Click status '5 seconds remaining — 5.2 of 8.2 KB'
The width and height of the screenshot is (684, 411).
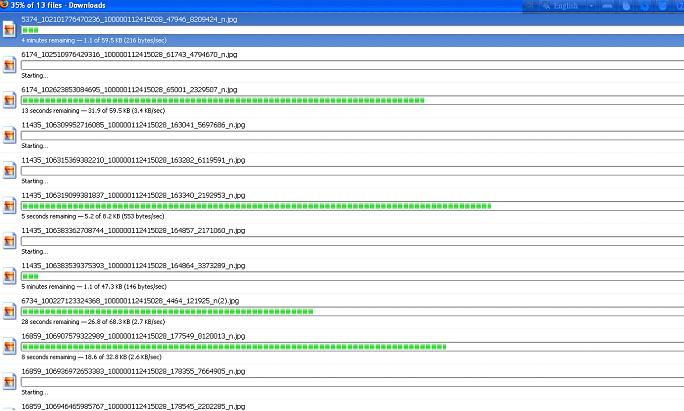[x=92, y=216]
